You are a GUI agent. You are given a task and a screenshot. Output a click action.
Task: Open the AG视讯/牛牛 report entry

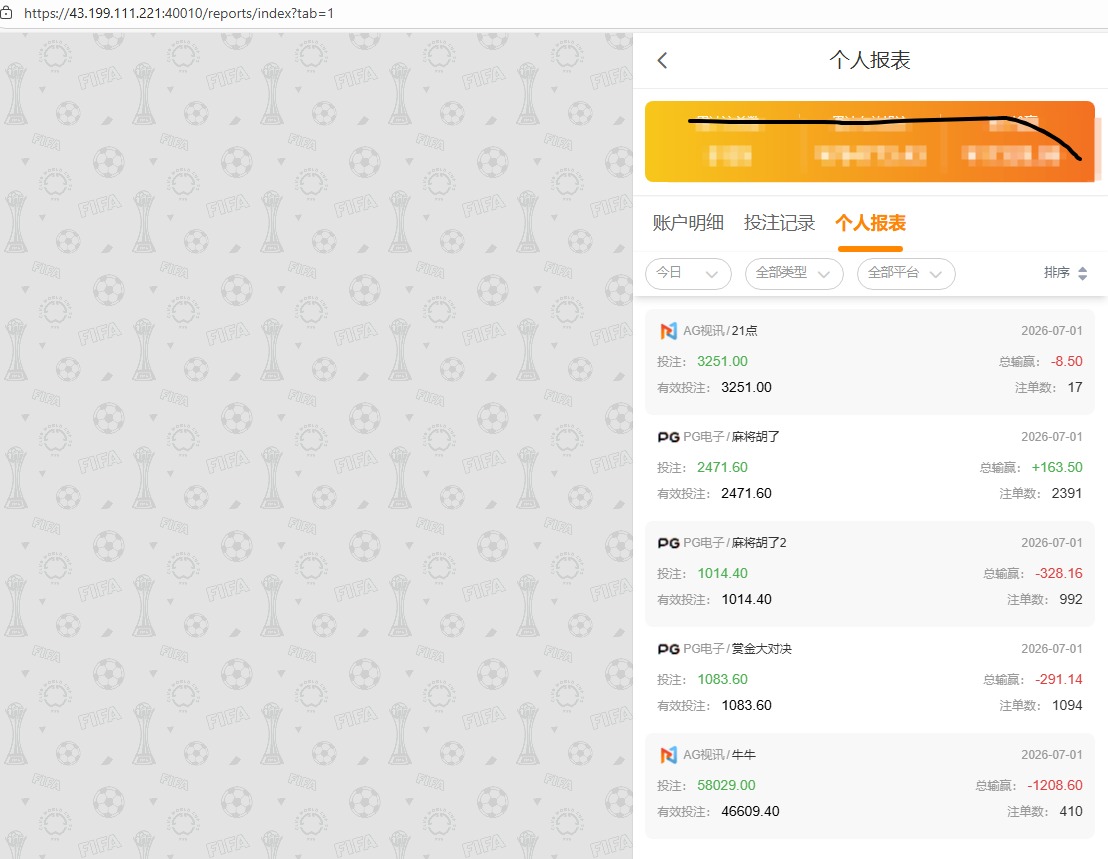(870, 785)
